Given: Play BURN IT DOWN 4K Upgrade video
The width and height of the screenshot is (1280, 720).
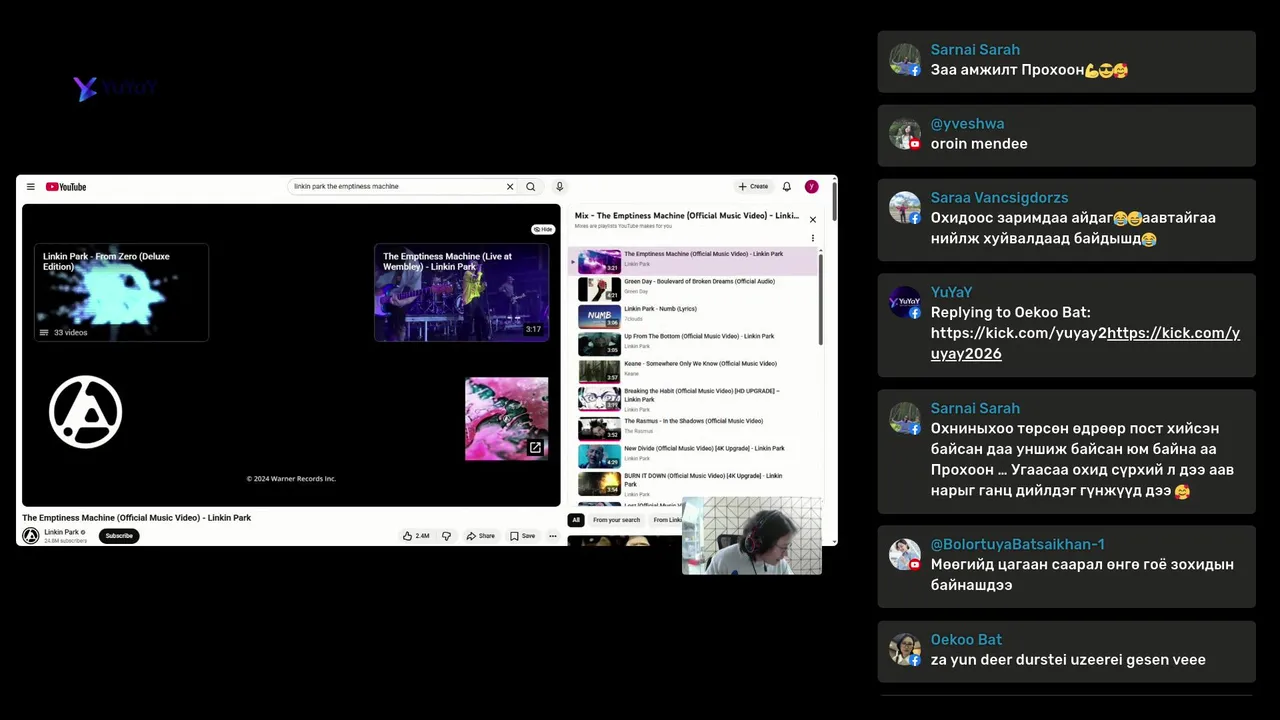Looking at the screenshot, I should 695,484.
